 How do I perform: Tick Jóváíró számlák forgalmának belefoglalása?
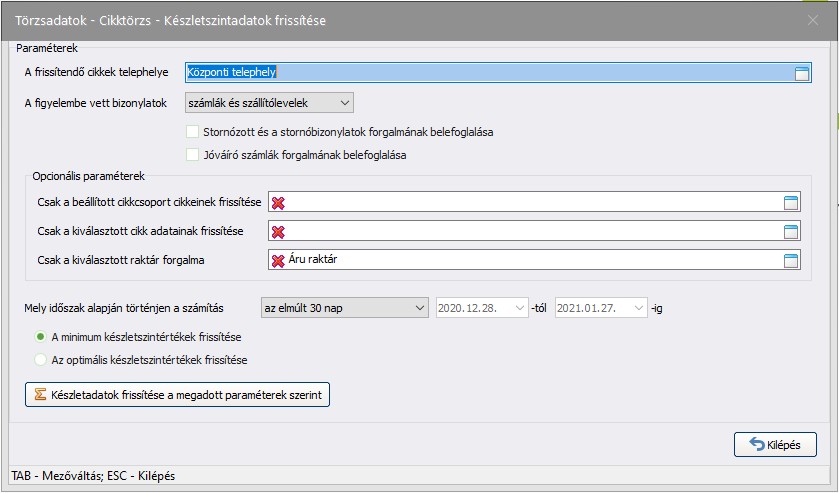[x=193, y=155]
